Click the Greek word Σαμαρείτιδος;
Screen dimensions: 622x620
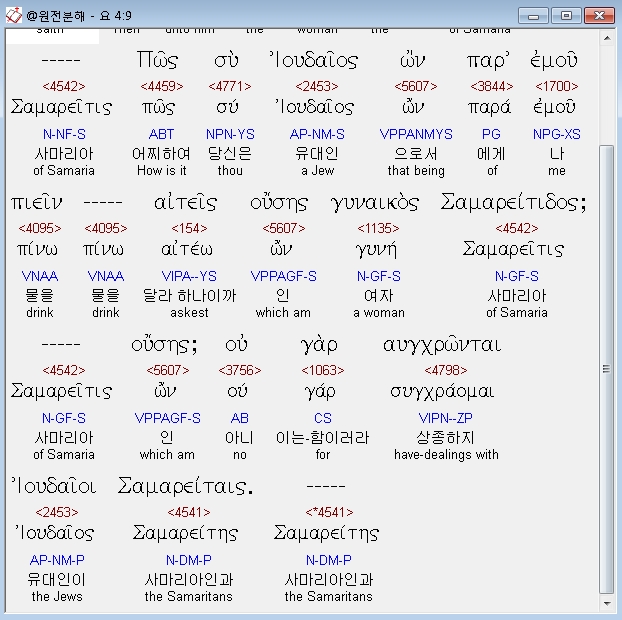tap(513, 202)
